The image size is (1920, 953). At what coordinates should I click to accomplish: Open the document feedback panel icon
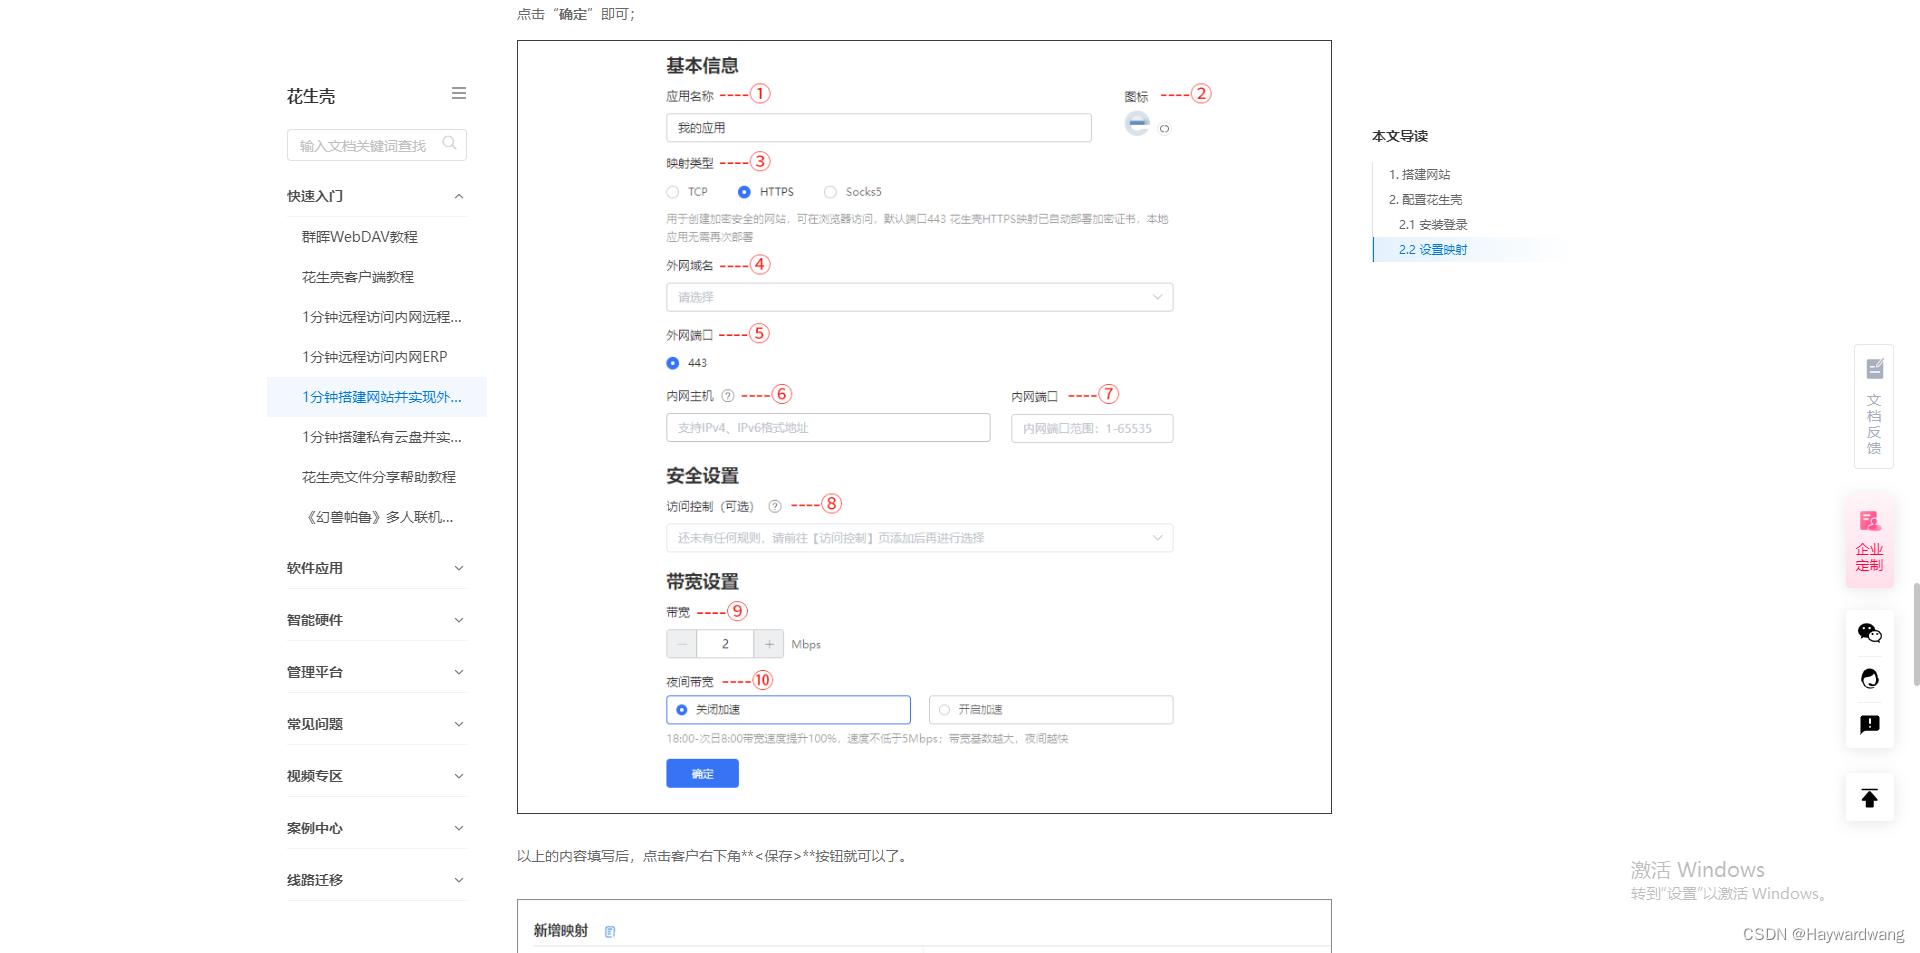coord(1874,406)
